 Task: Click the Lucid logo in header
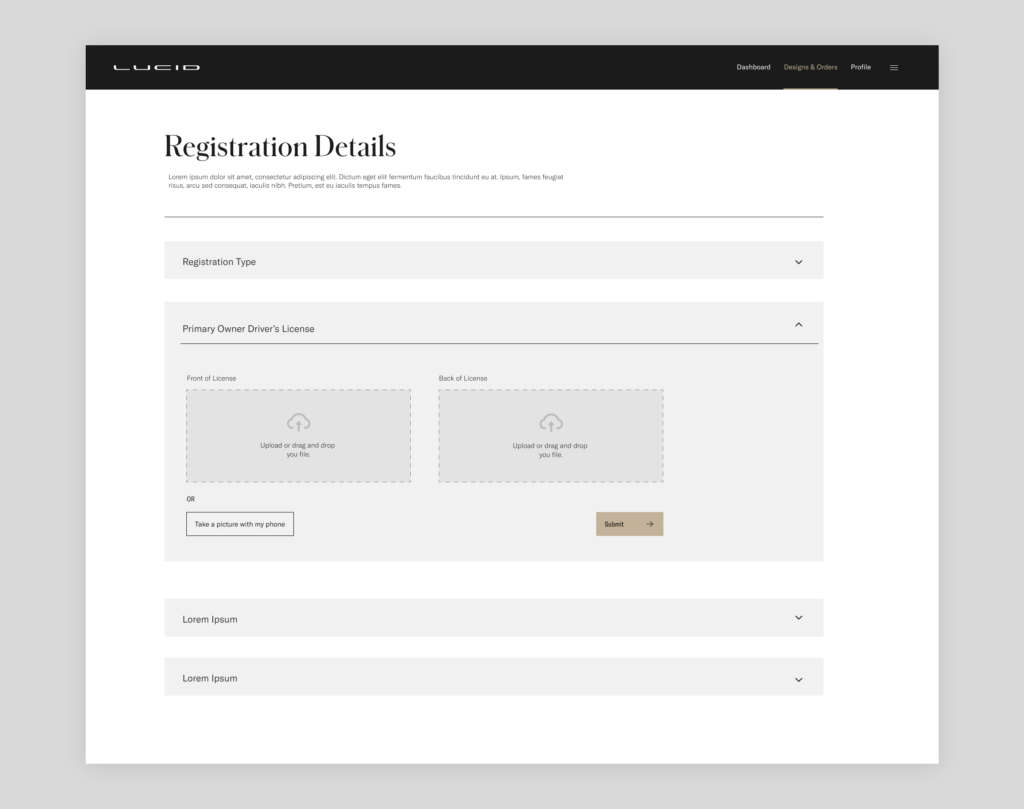tap(156, 68)
